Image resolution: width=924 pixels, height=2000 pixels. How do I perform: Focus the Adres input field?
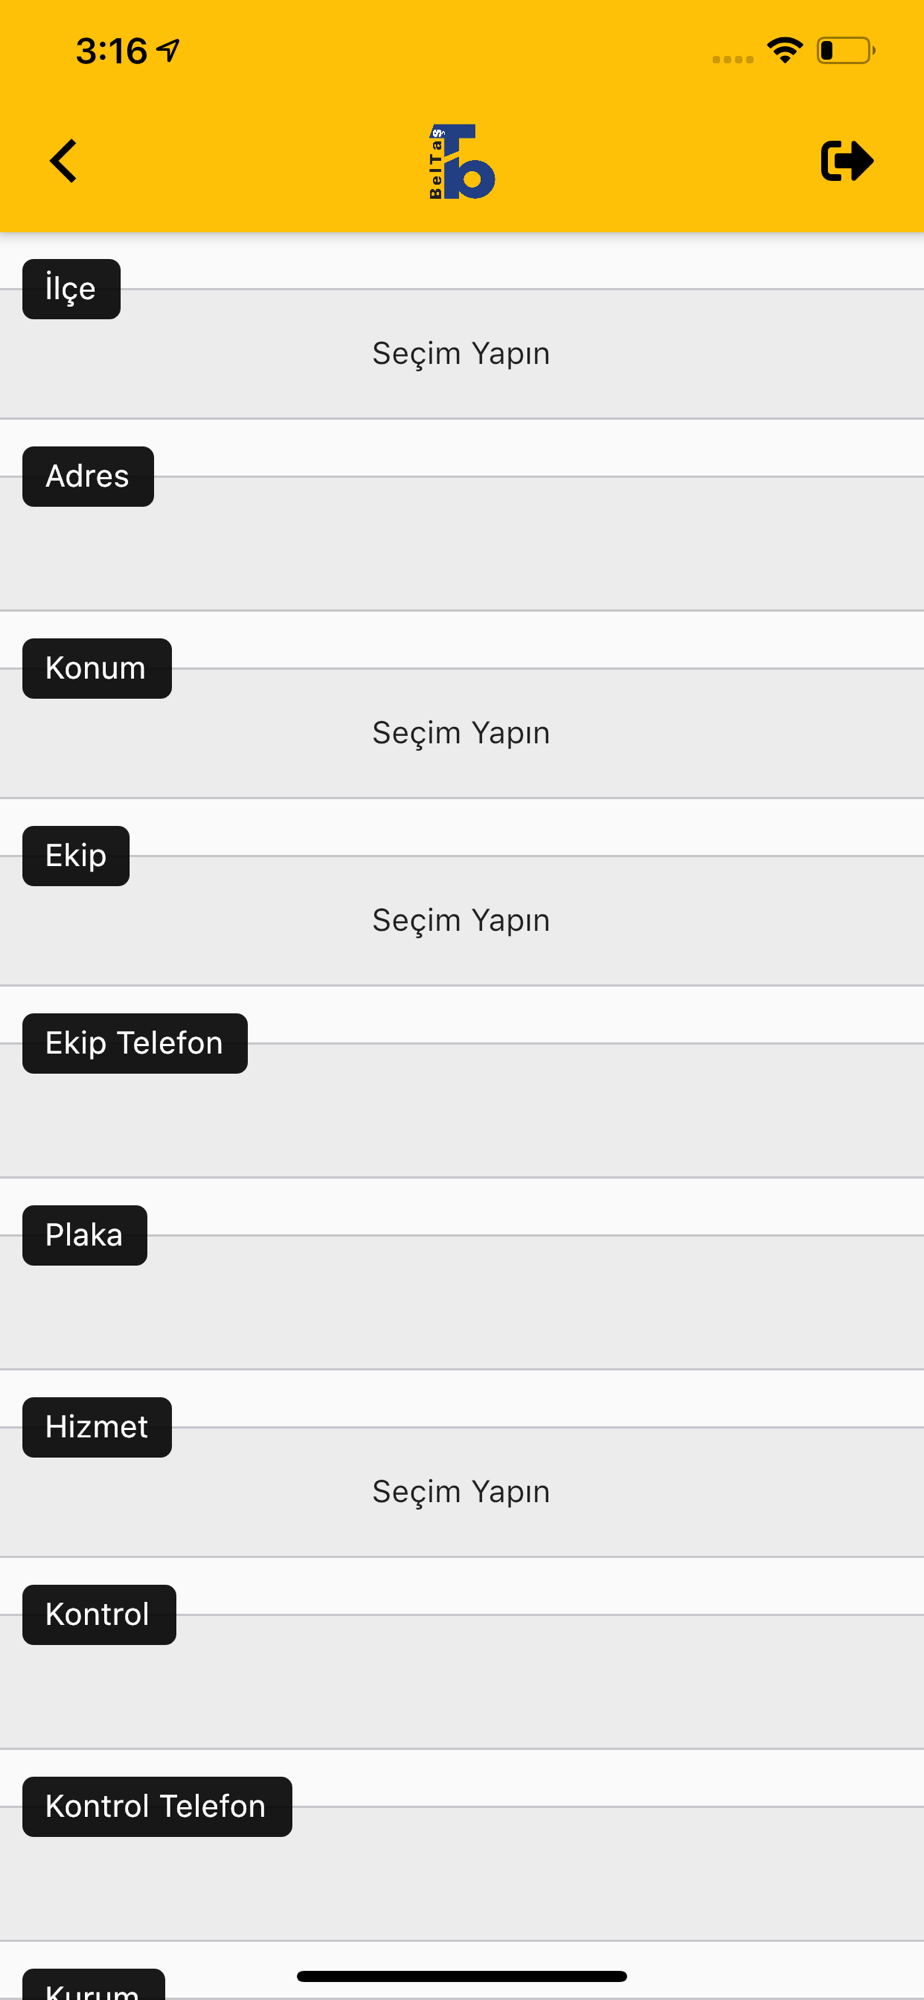click(462, 543)
